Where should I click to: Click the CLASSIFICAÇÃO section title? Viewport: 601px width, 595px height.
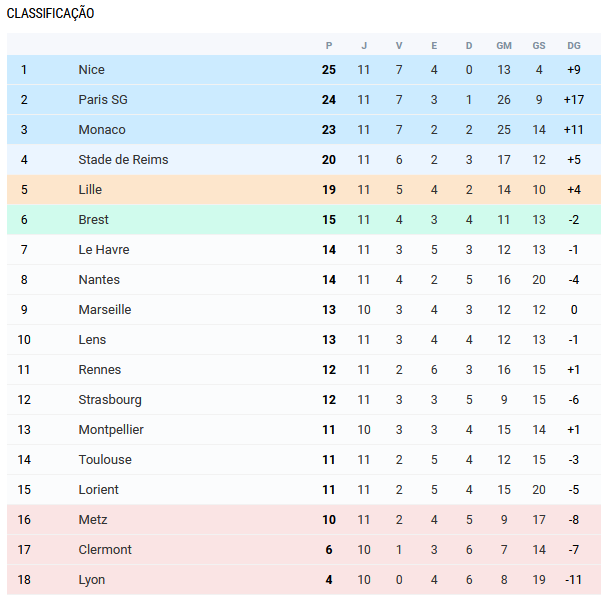click(x=51, y=14)
